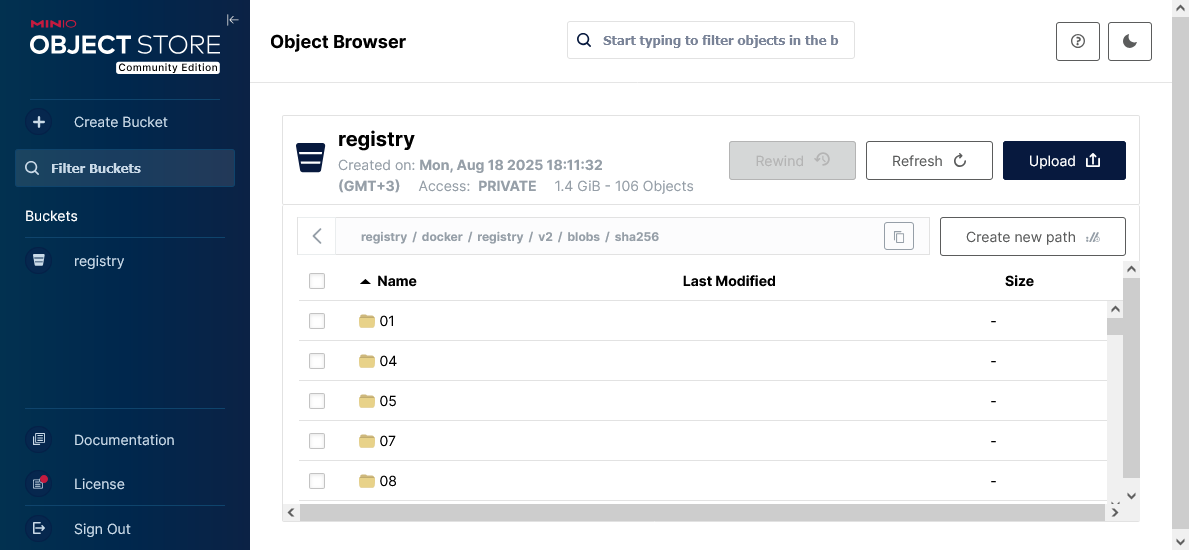Collapse the sidebar using the arrow icon
The image size is (1189, 550).
(x=232, y=20)
